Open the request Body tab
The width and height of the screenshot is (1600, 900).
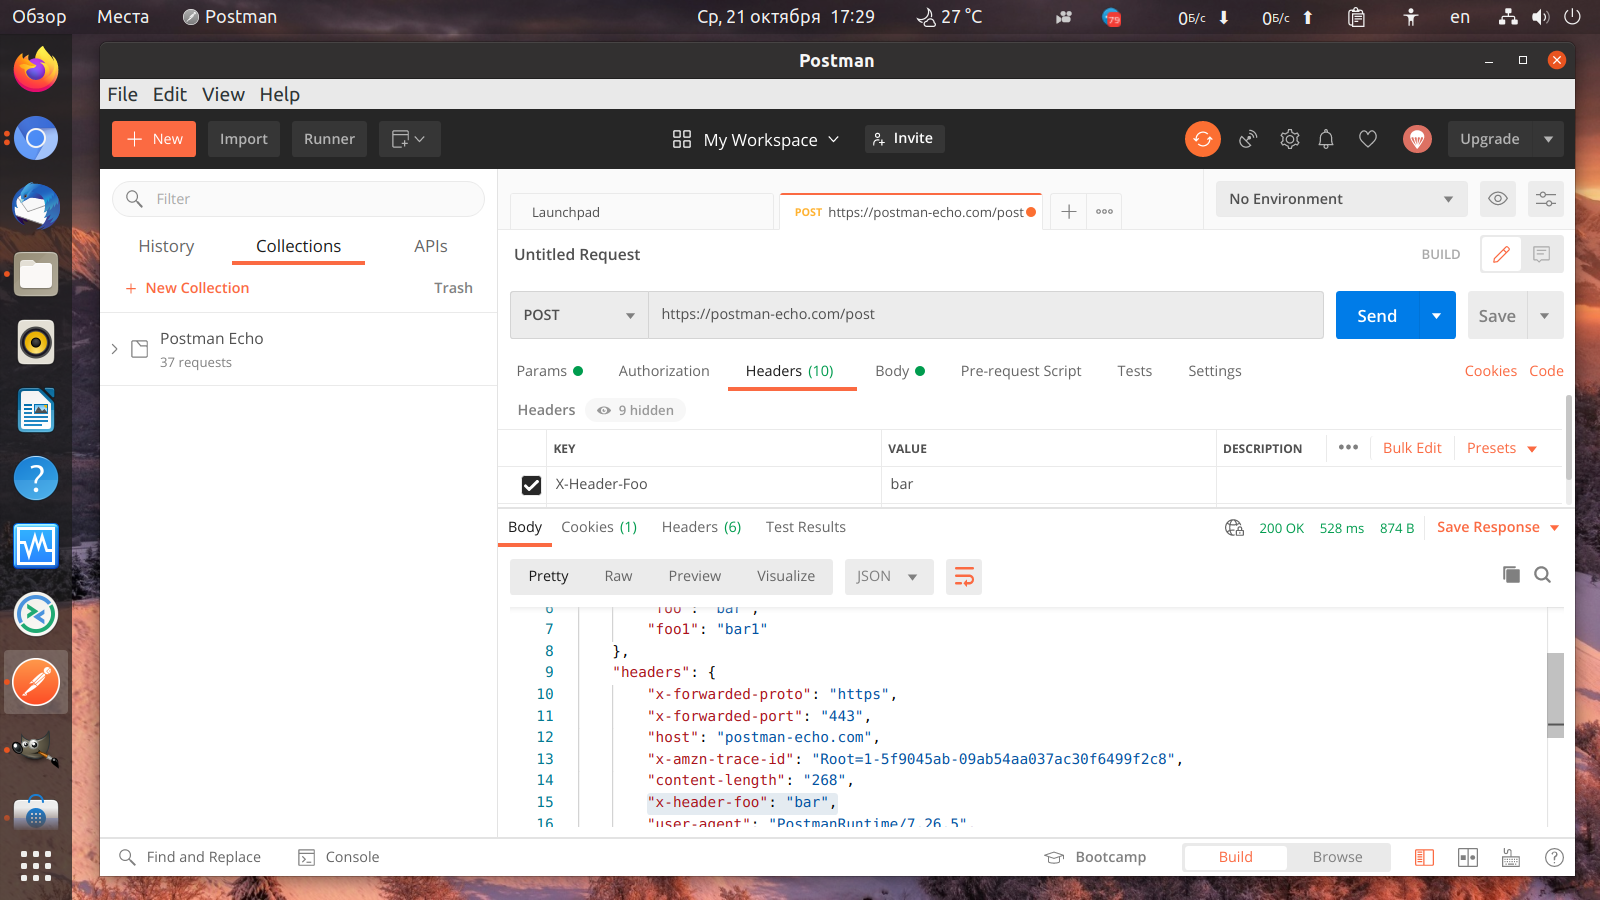point(900,371)
